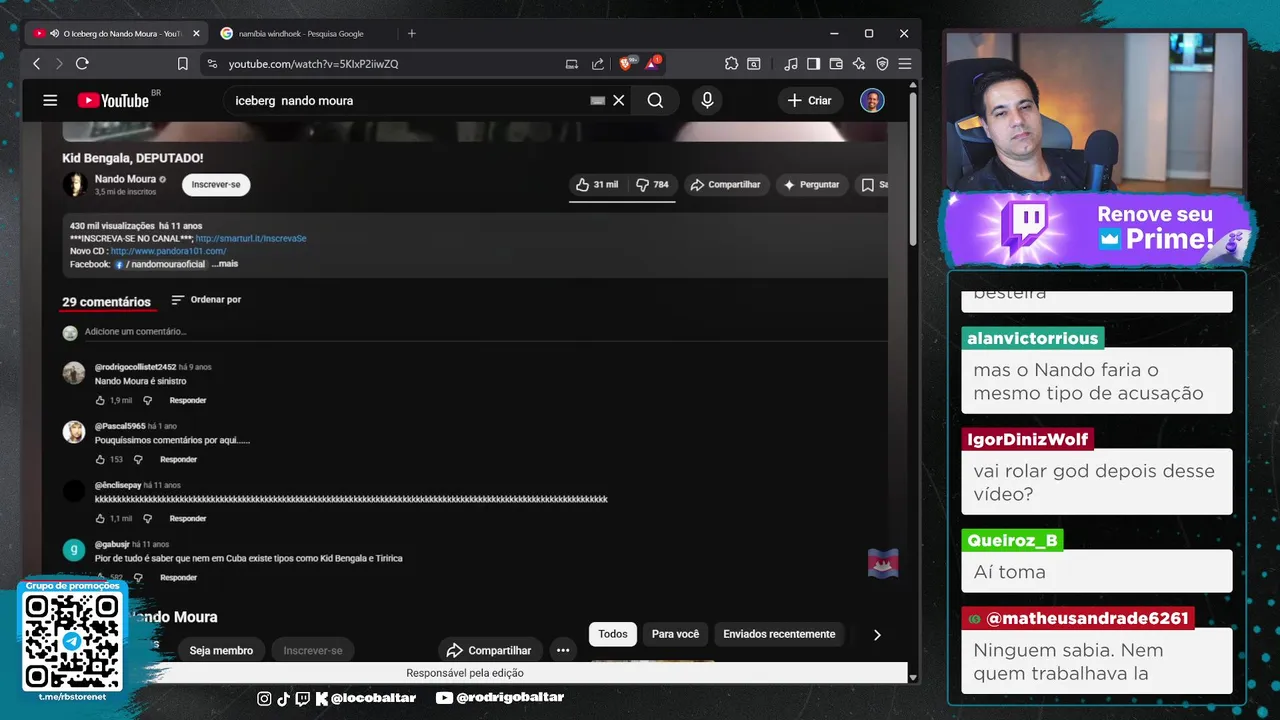The image size is (1280, 720).
Task: Select the Todos filter chip
Action: pyautogui.click(x=613, y=634)
